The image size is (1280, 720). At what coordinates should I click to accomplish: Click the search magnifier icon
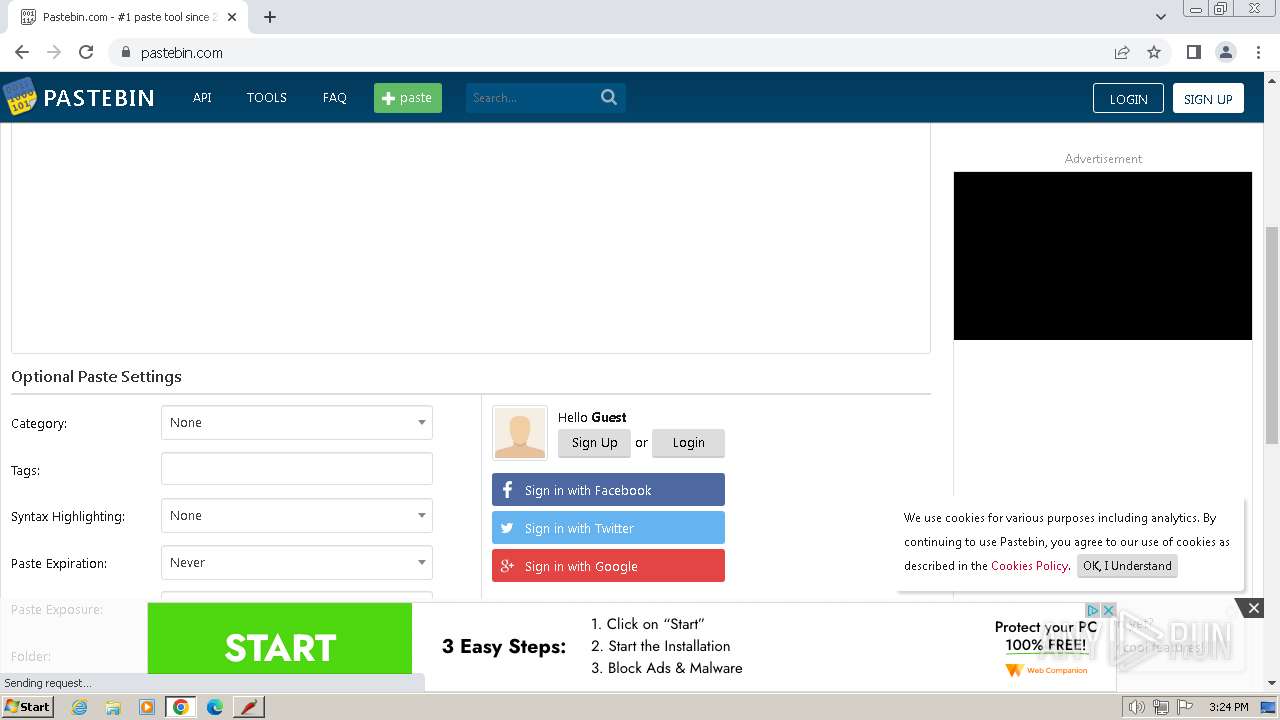609,97
